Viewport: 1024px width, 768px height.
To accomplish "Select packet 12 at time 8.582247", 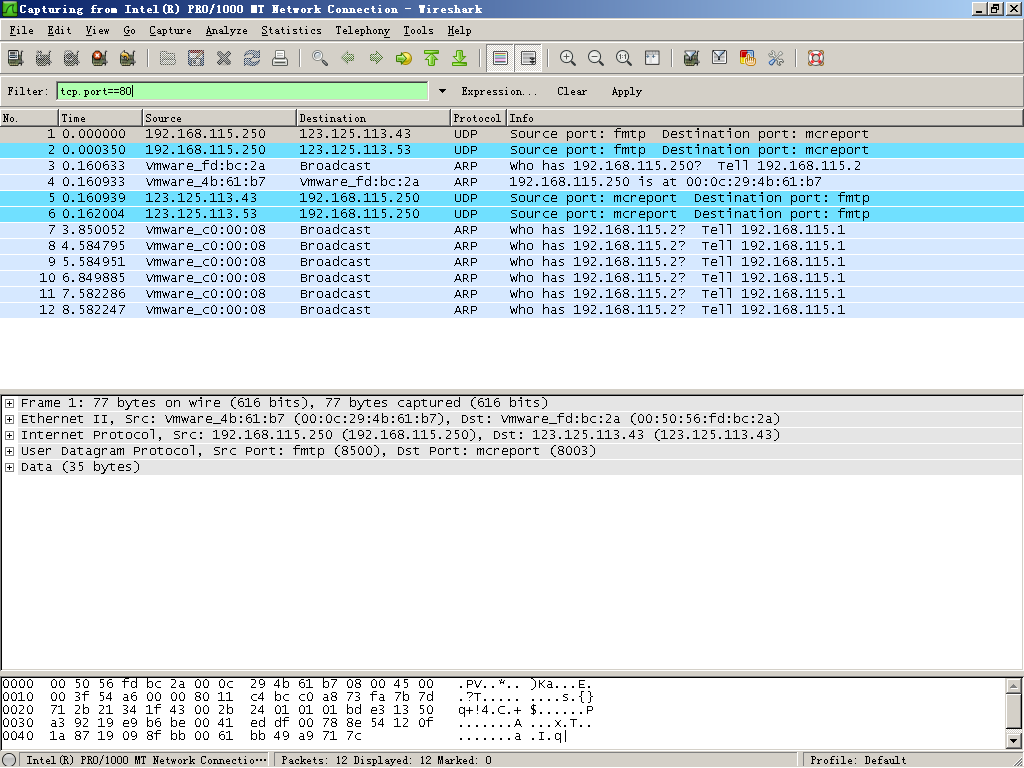I will point(512,310).
